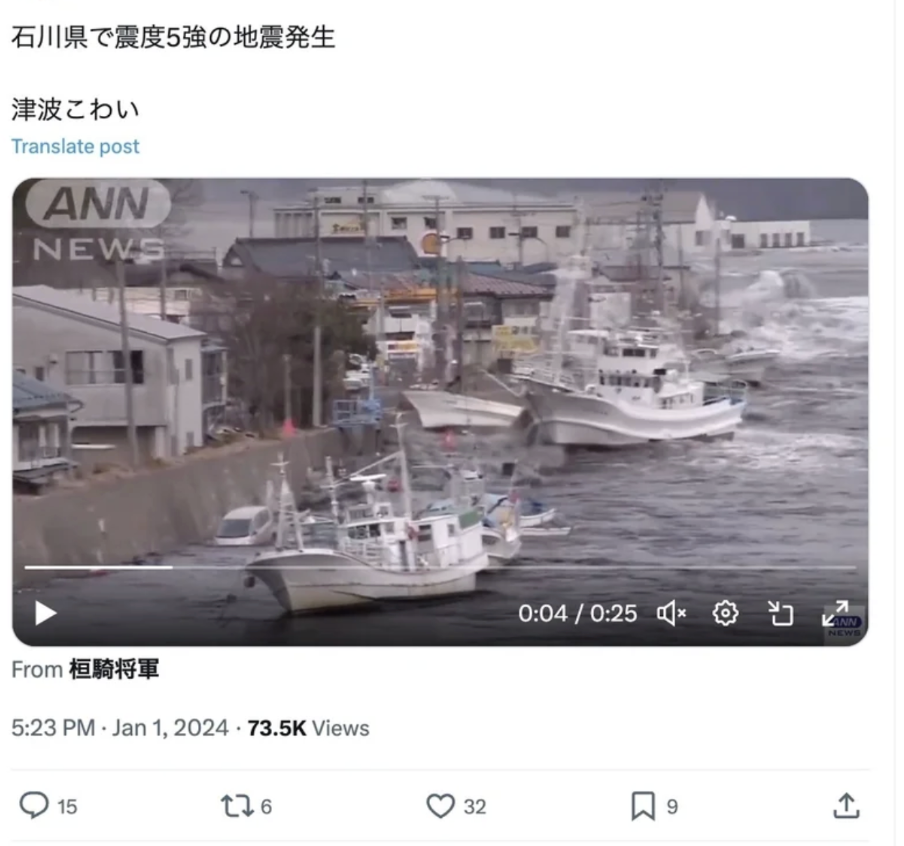
Task: Share the post via upload icon
Action: coord(846,806)
